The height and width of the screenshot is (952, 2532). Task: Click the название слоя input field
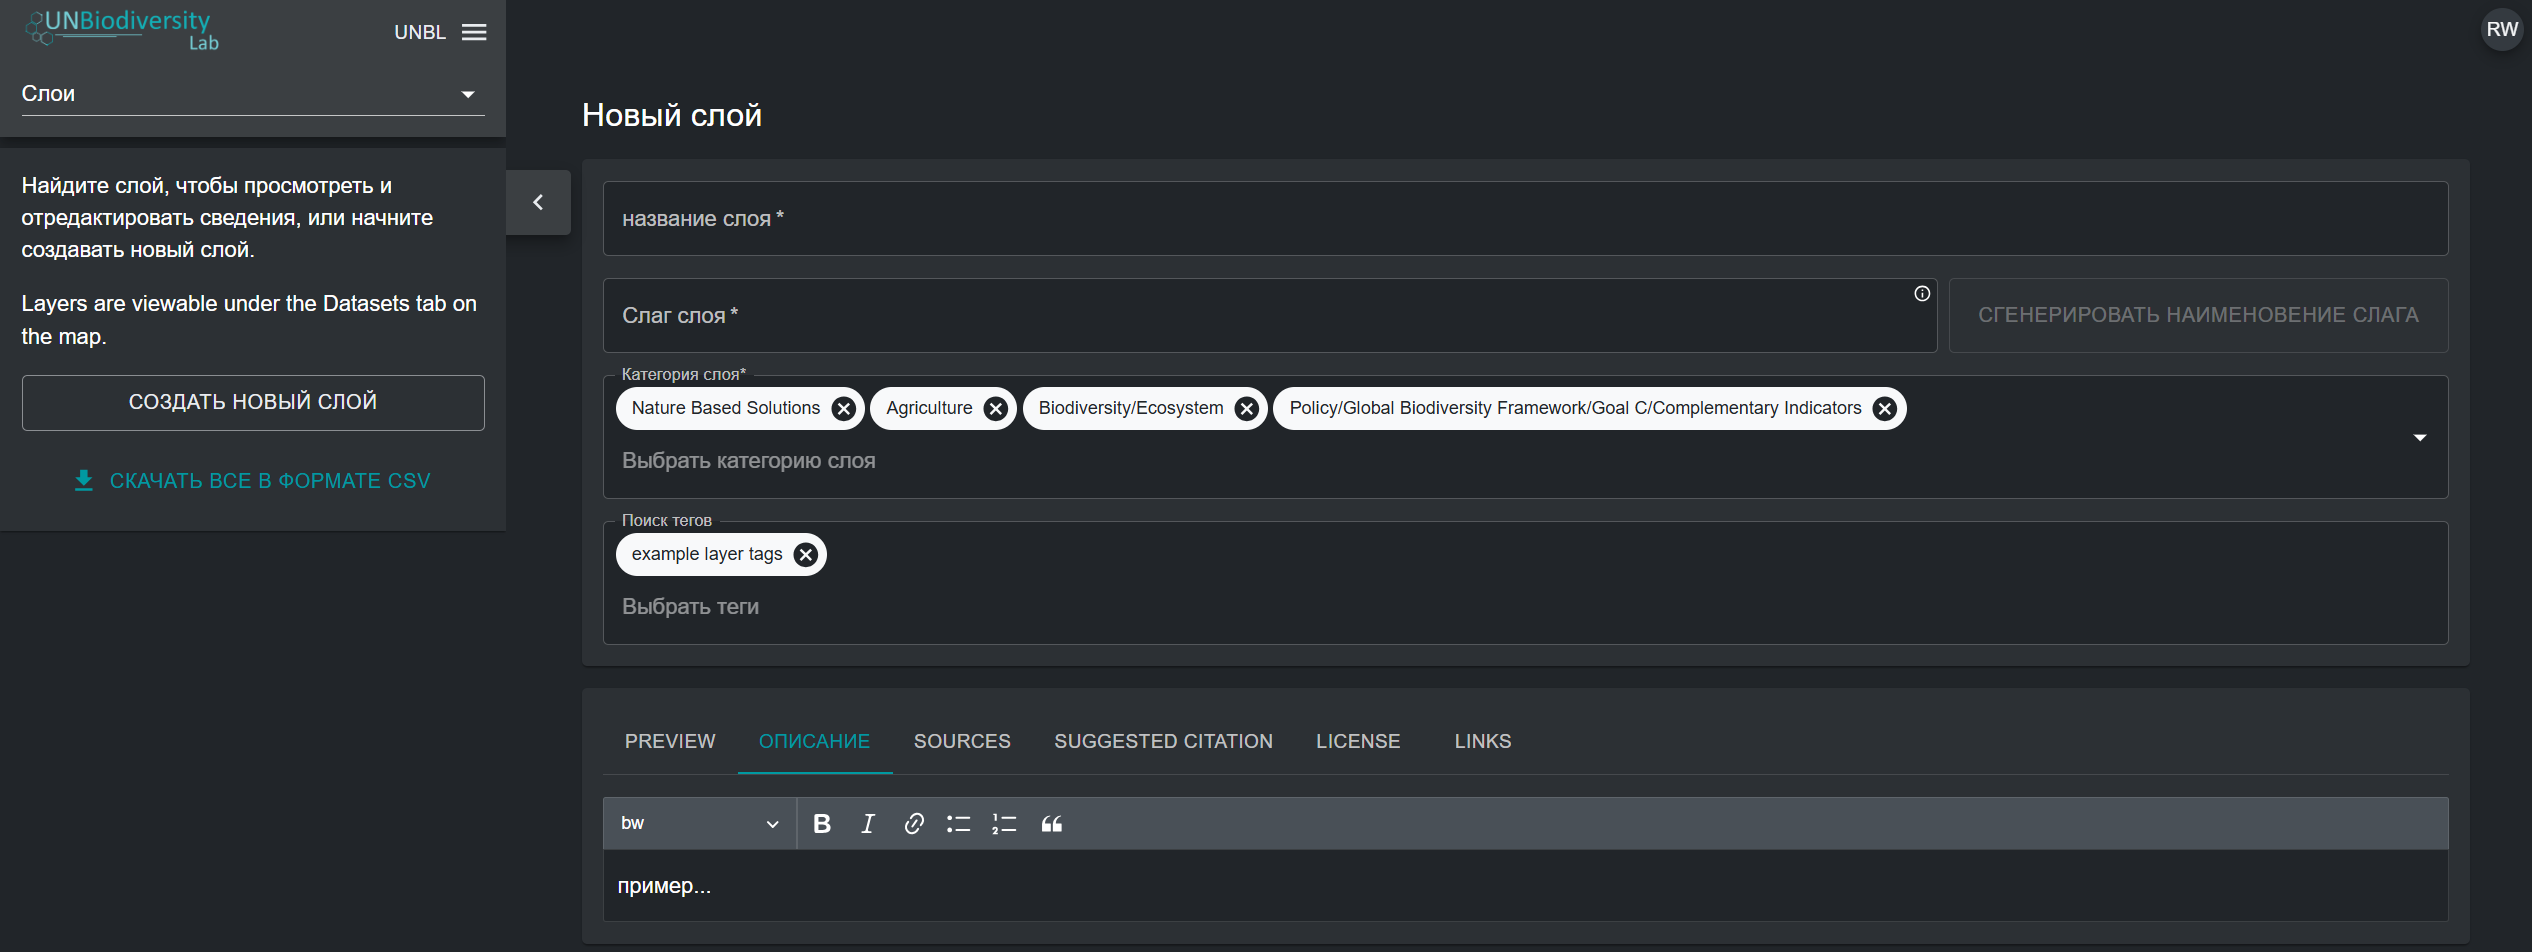coord(1524,218)
